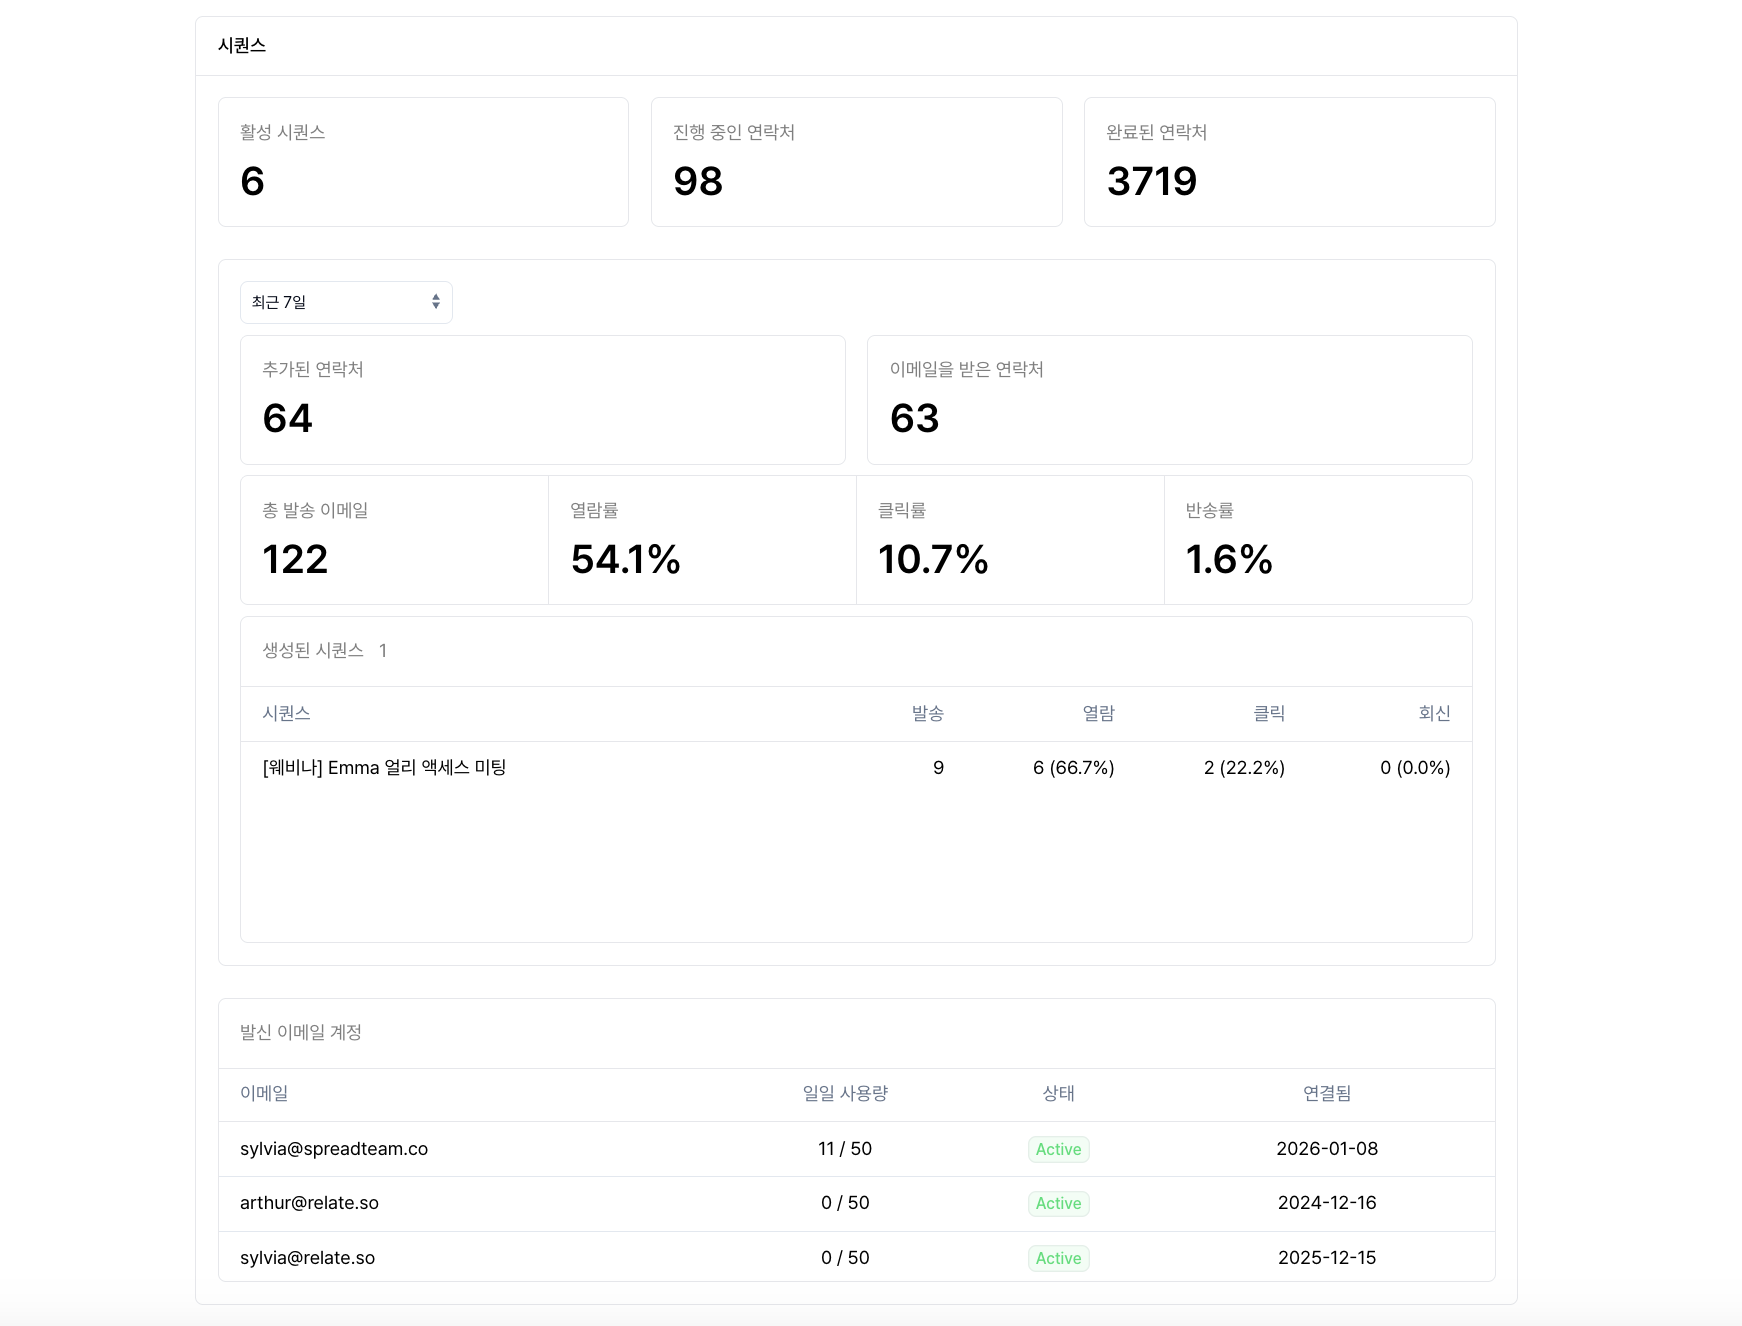This screenshot has height=1326, width=1742.
Task: Open the 최근 7일 date range dropdown
Action: (345, 301)
